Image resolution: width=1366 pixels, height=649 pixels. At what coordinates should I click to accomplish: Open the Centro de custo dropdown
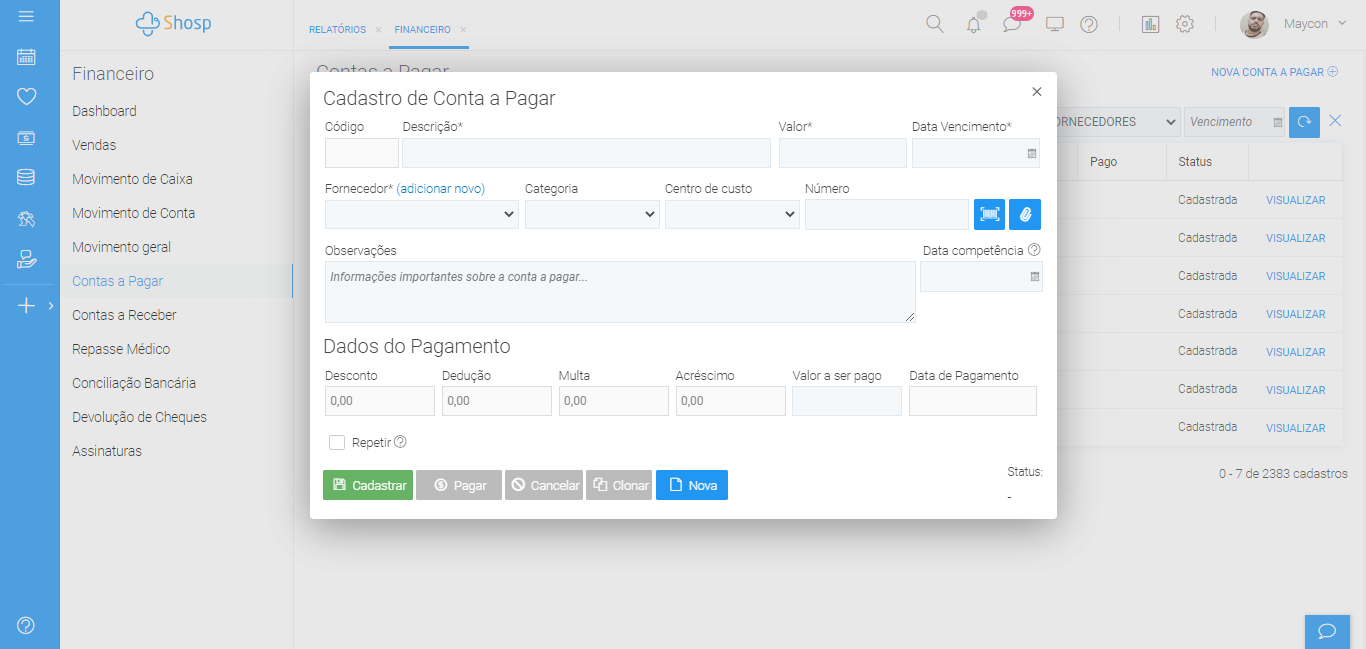click(732, 214)
